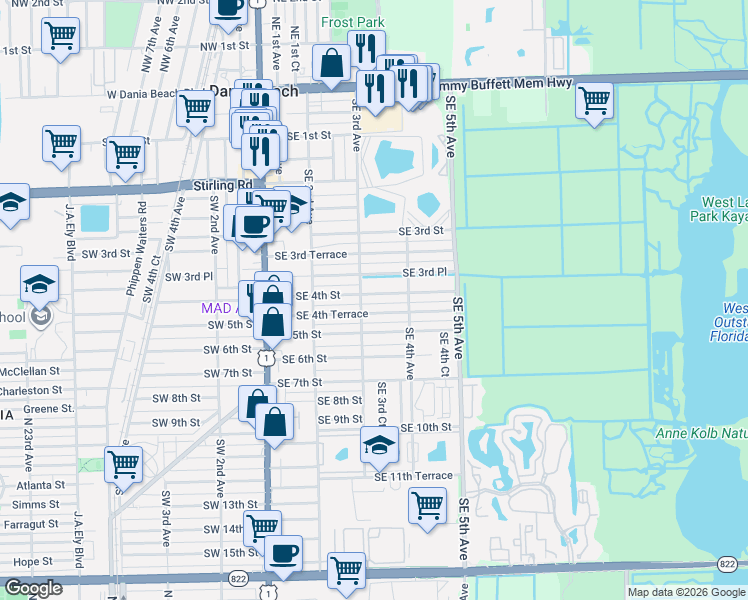Click the Stirling Rd street label
The image size is (748, 600).
[x=223, y=186]
